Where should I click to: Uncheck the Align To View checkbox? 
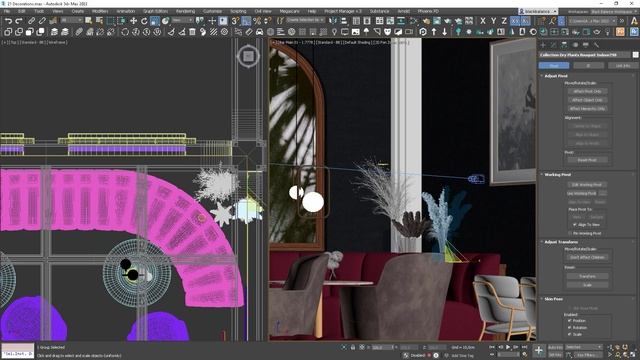(x=575, y=225)
